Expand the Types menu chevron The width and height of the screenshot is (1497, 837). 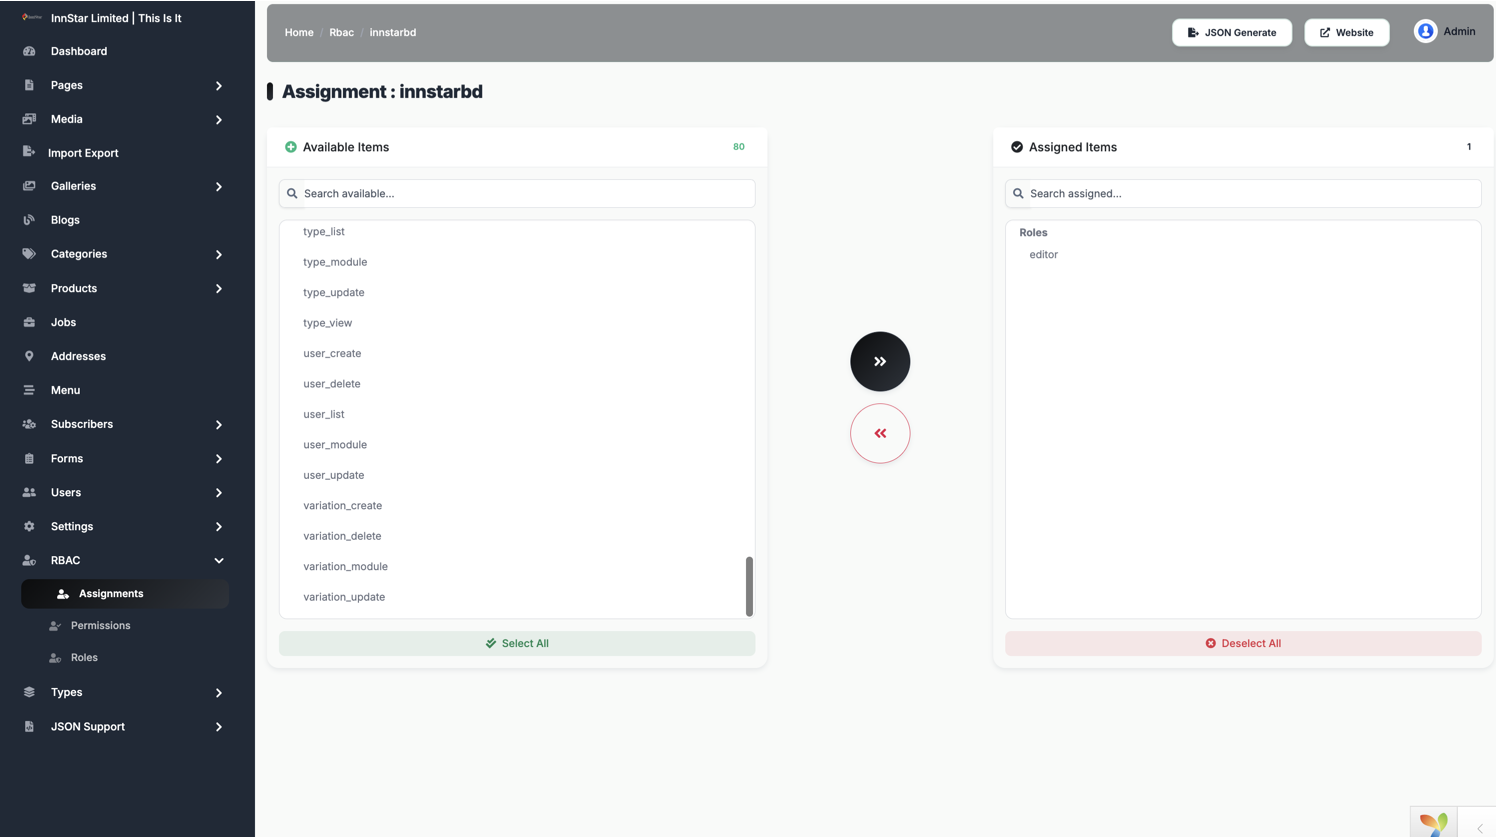click(x=219, y=693)
